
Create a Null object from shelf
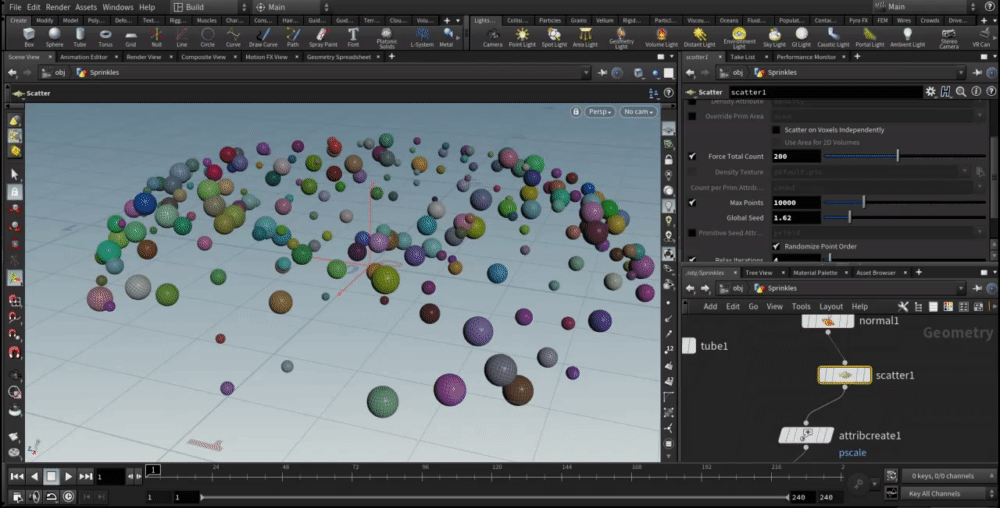(x=156, y=38)
